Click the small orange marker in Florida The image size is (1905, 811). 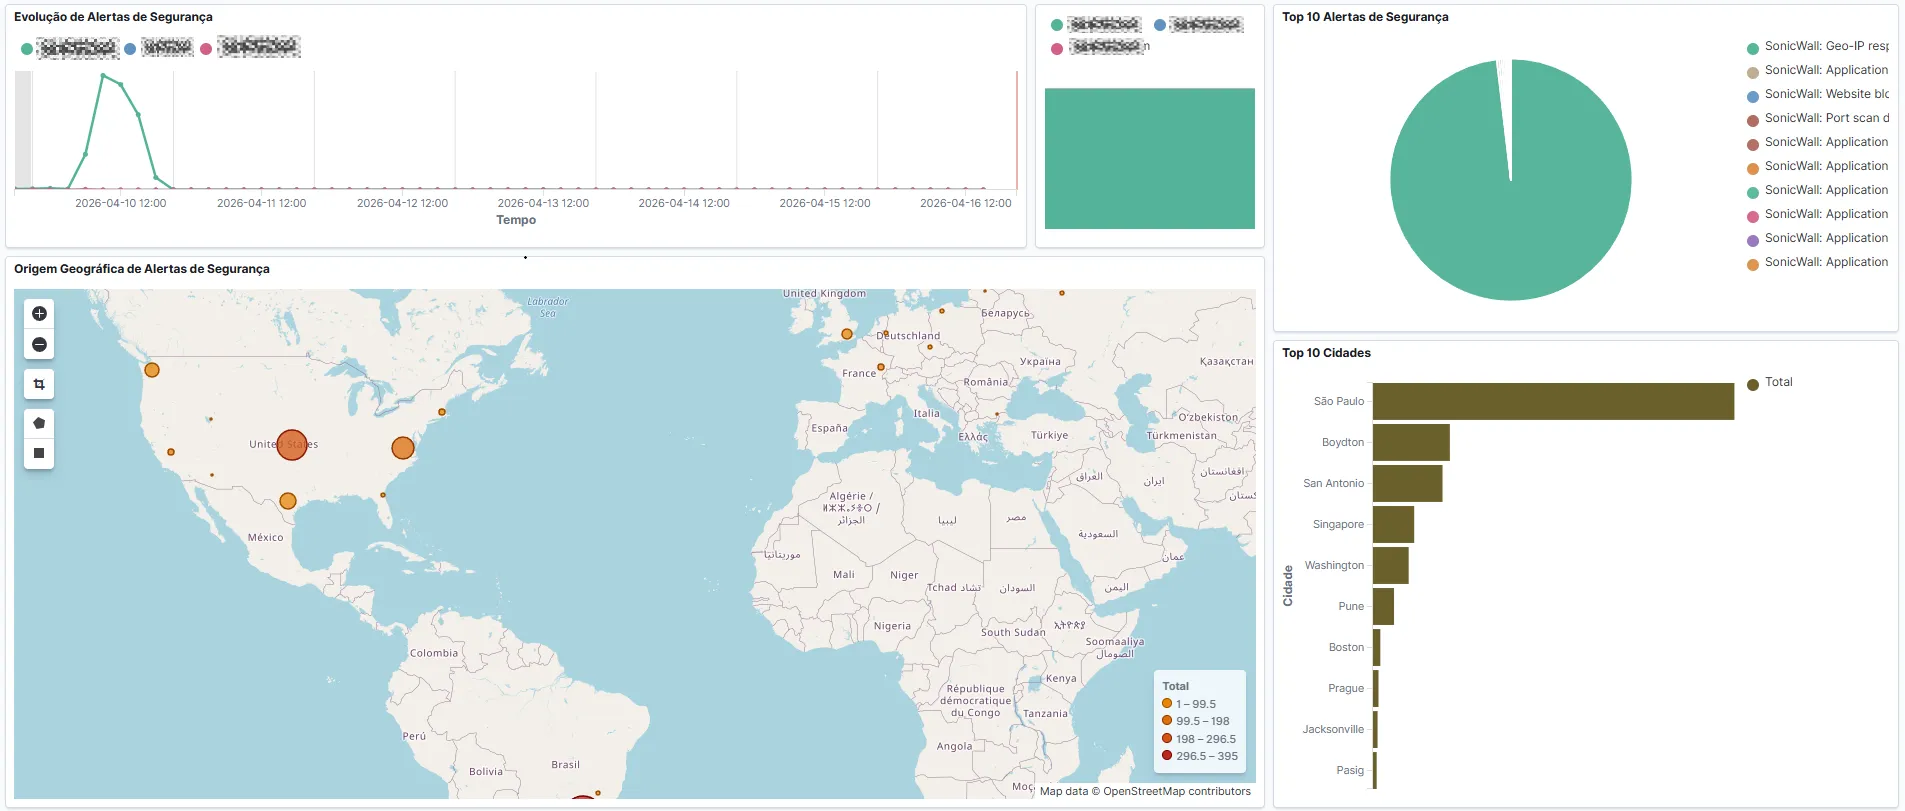383,494
